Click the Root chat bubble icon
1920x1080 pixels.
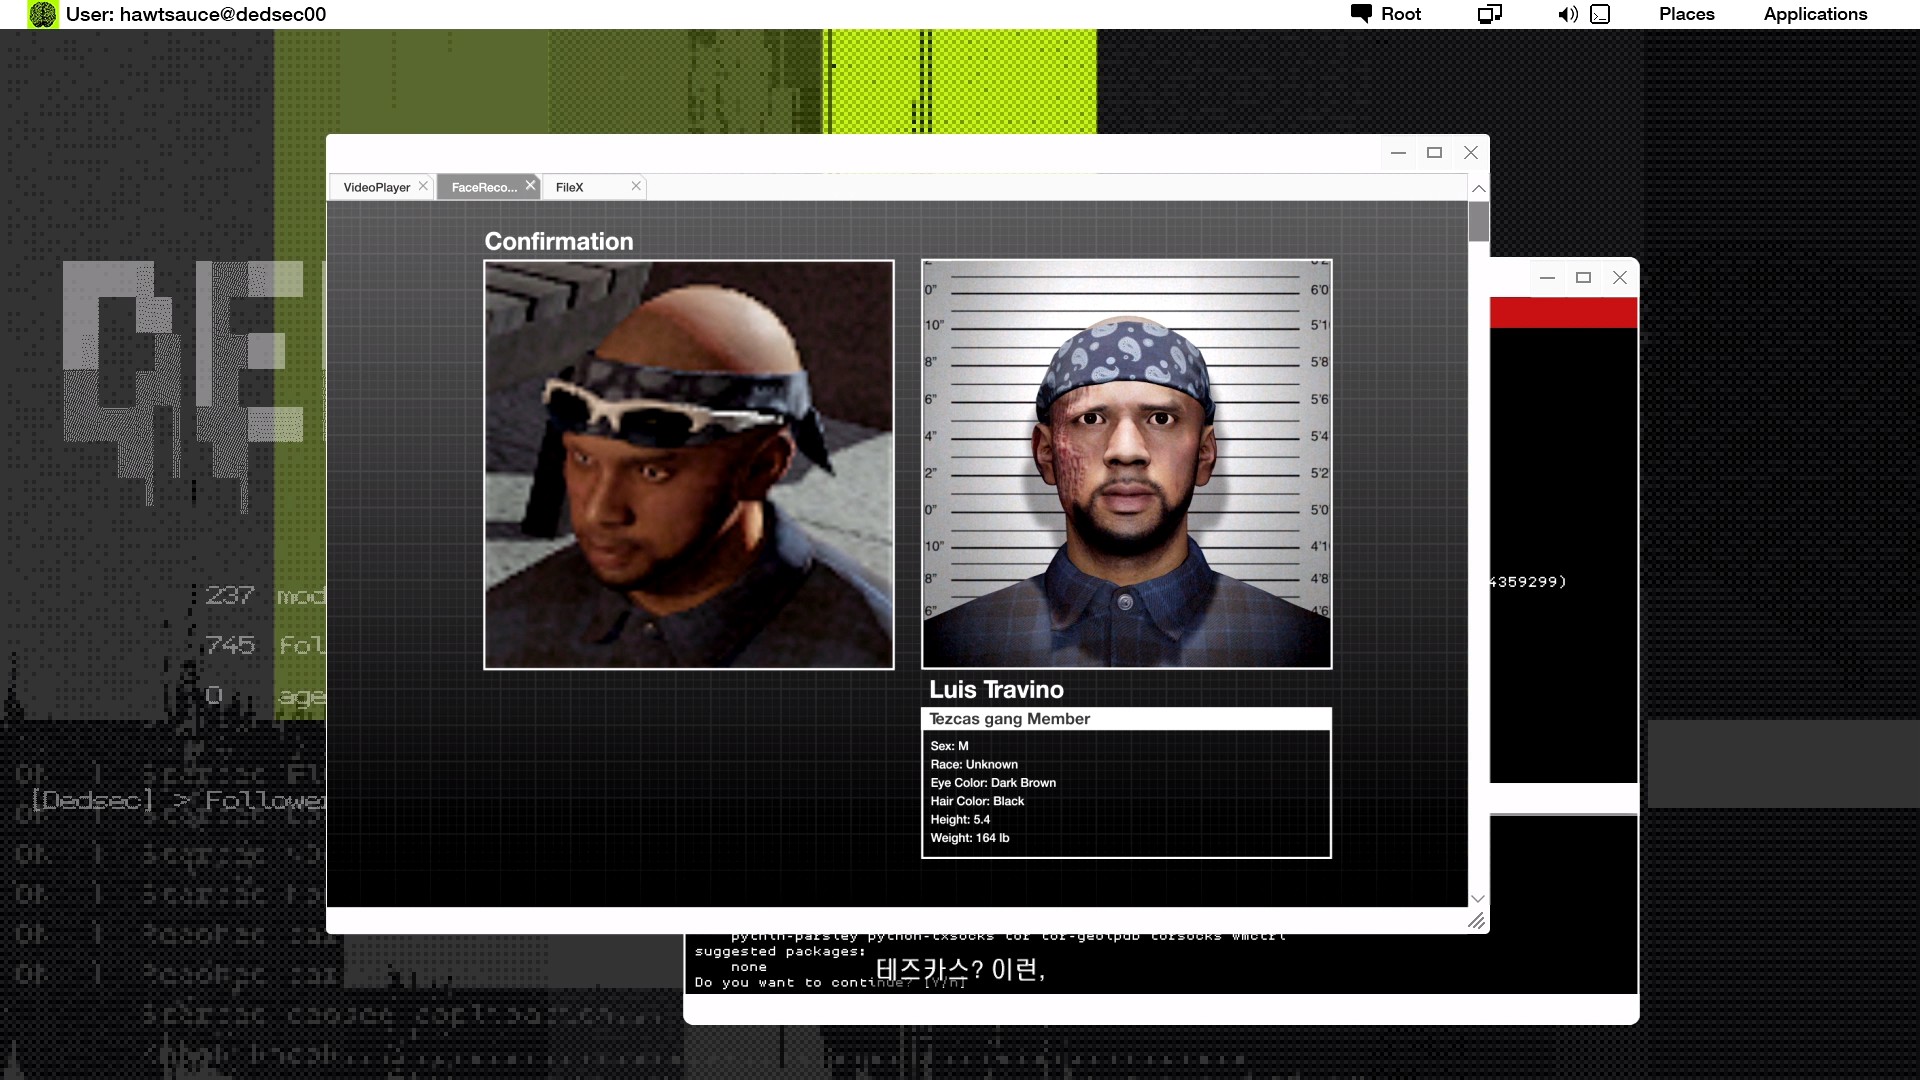(1361, 13)
